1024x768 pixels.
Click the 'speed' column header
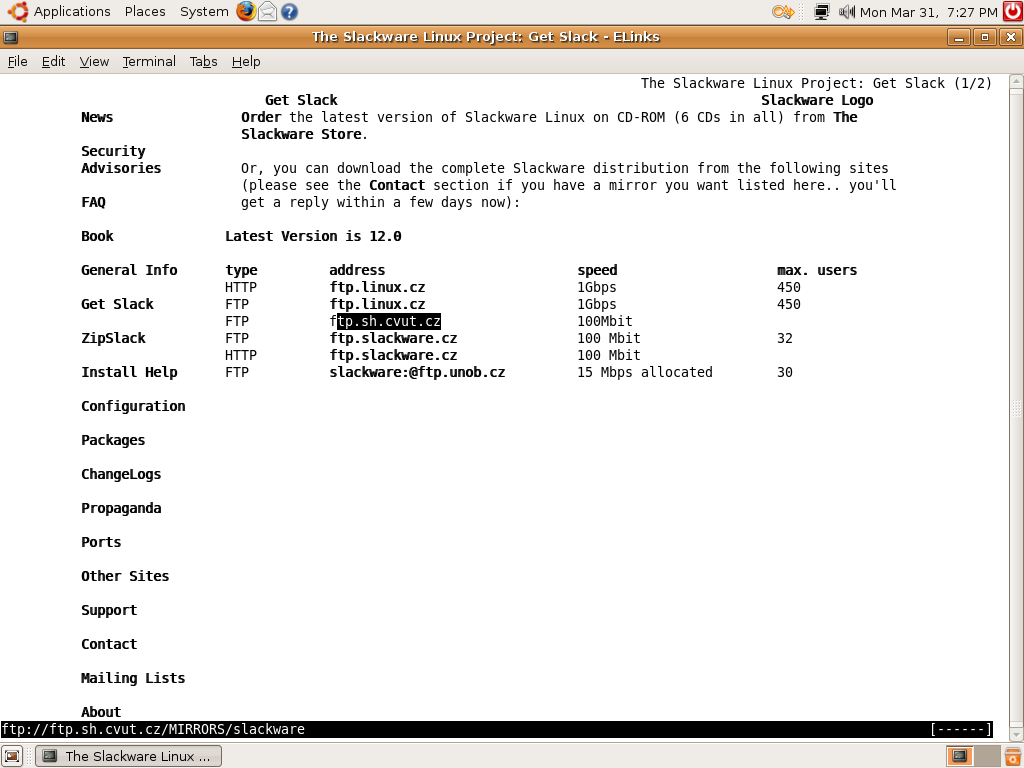pyautogui.click(x=598, y=270)
